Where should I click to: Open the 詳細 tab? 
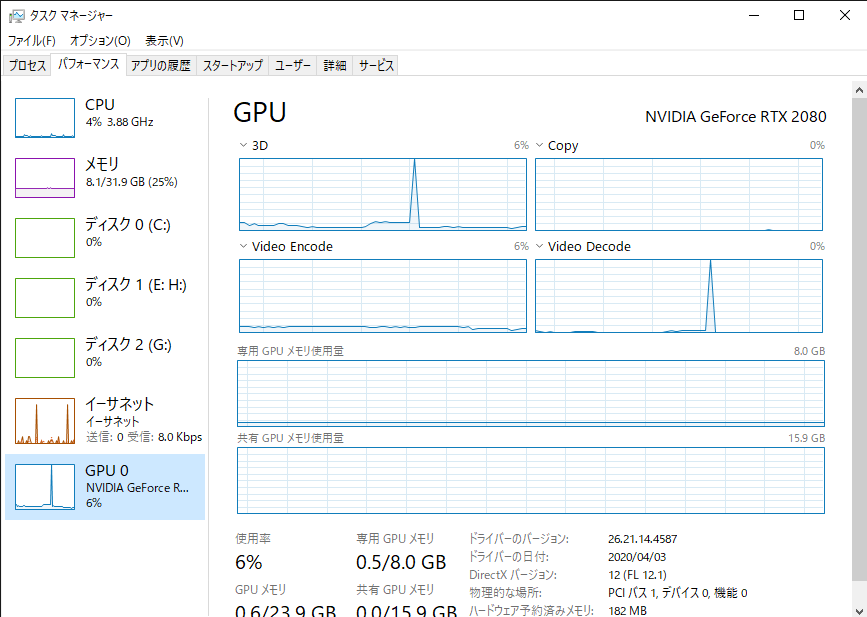tap(335, 65)
